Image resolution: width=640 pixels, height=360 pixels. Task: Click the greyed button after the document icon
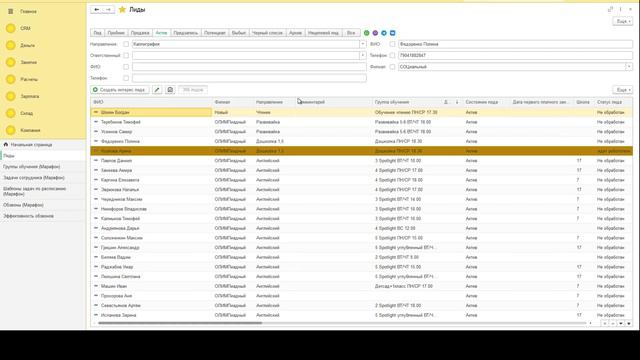pyautogui.click(x=193, y=89)
